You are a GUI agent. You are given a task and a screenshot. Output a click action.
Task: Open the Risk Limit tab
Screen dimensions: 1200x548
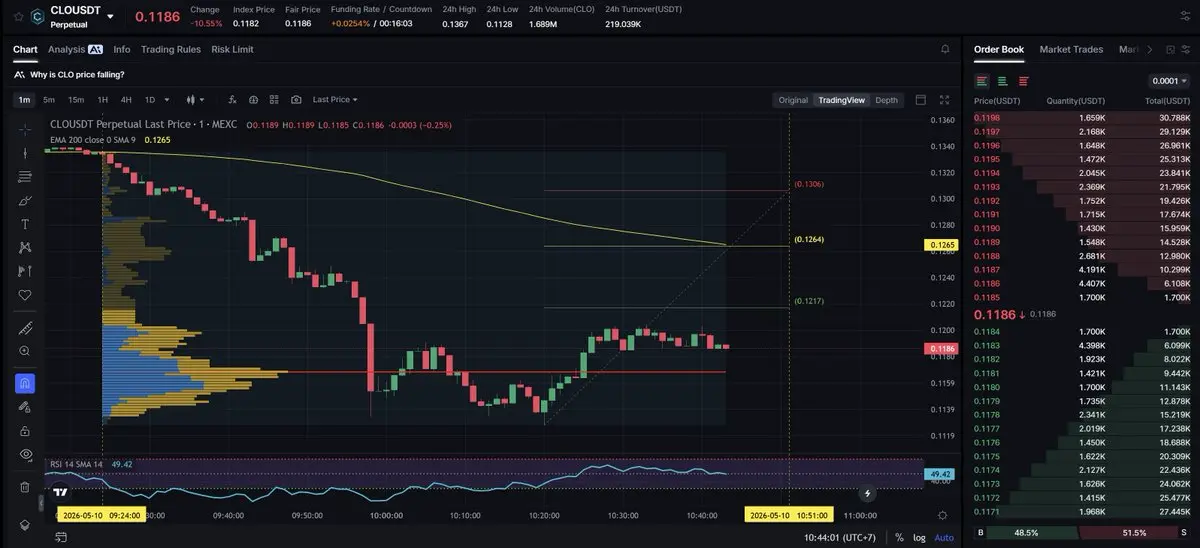pyautogui.click(x=232, y=49)
